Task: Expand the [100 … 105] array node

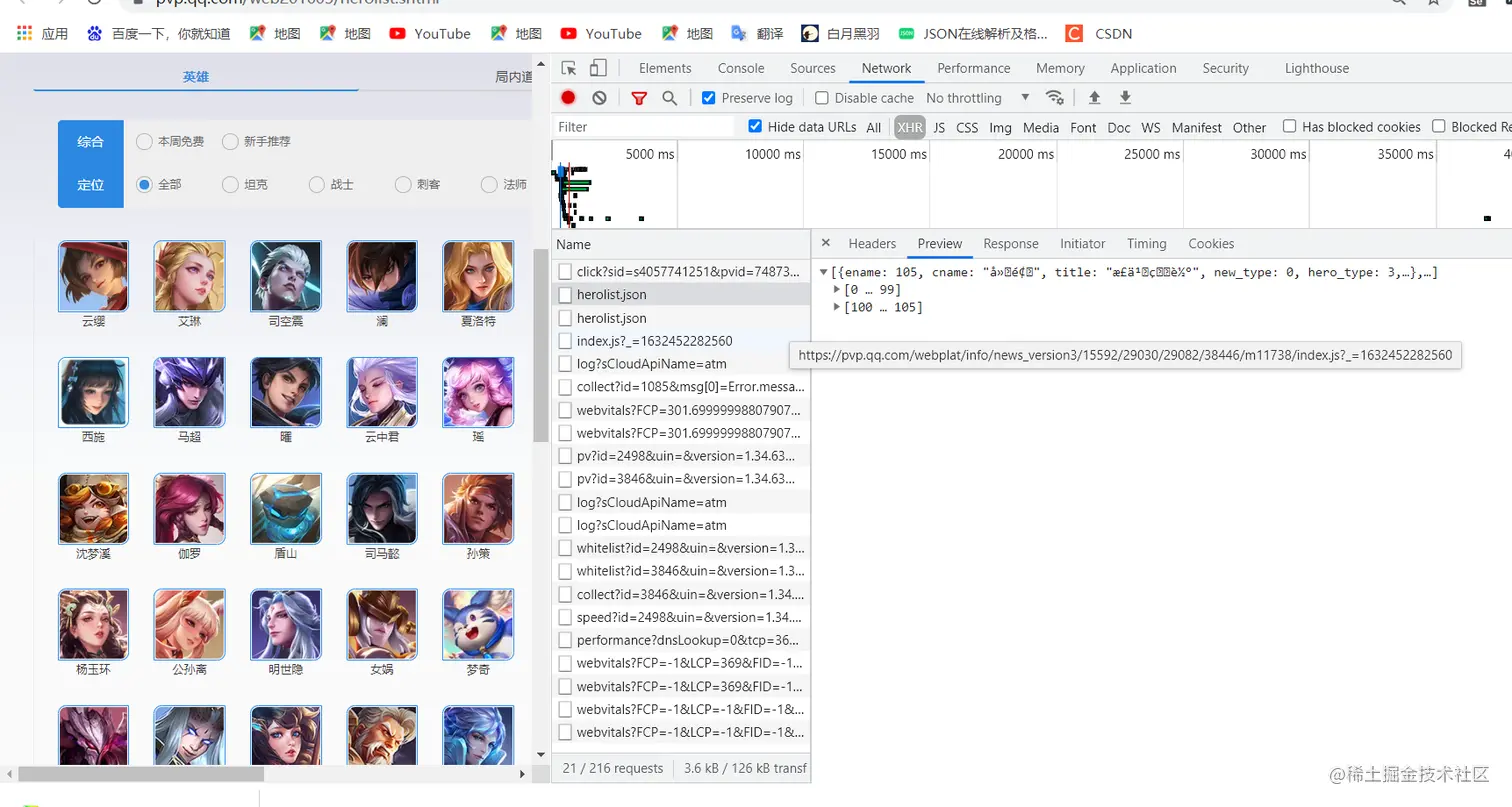Action: pyautogui.click(x=838, y=307)
